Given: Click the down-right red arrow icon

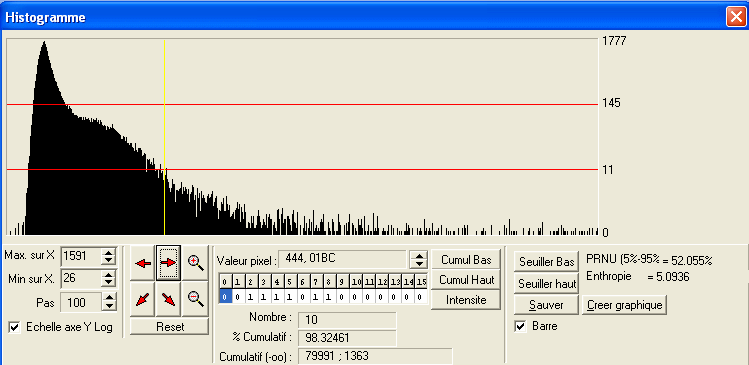Looking at the screenshot, I should [x=168, y=299].
